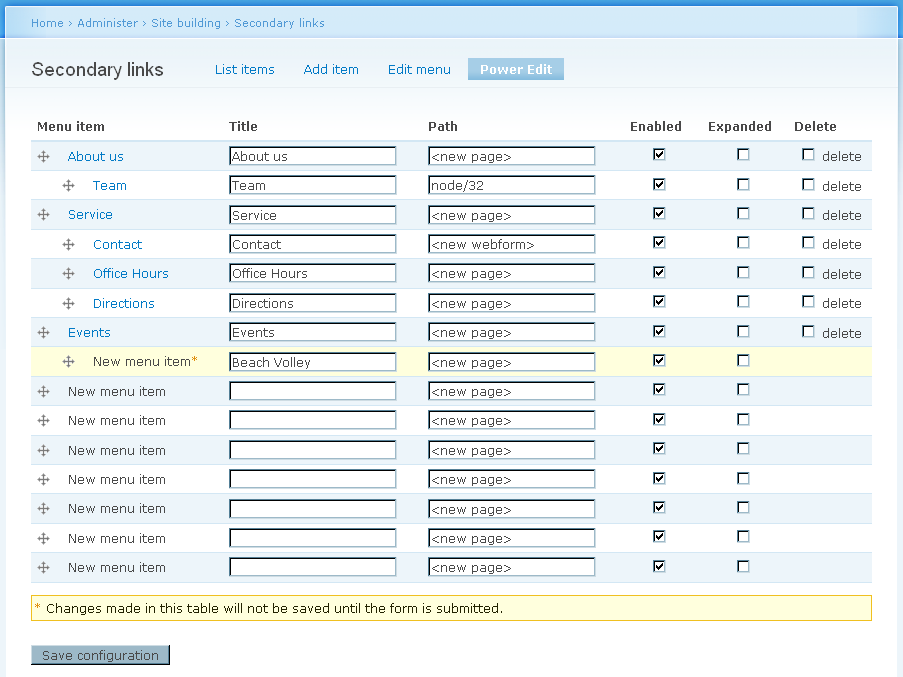Click the Beach Volley title field
The height and width of the screenshot is (677, 903).
[x=313, y=362]
